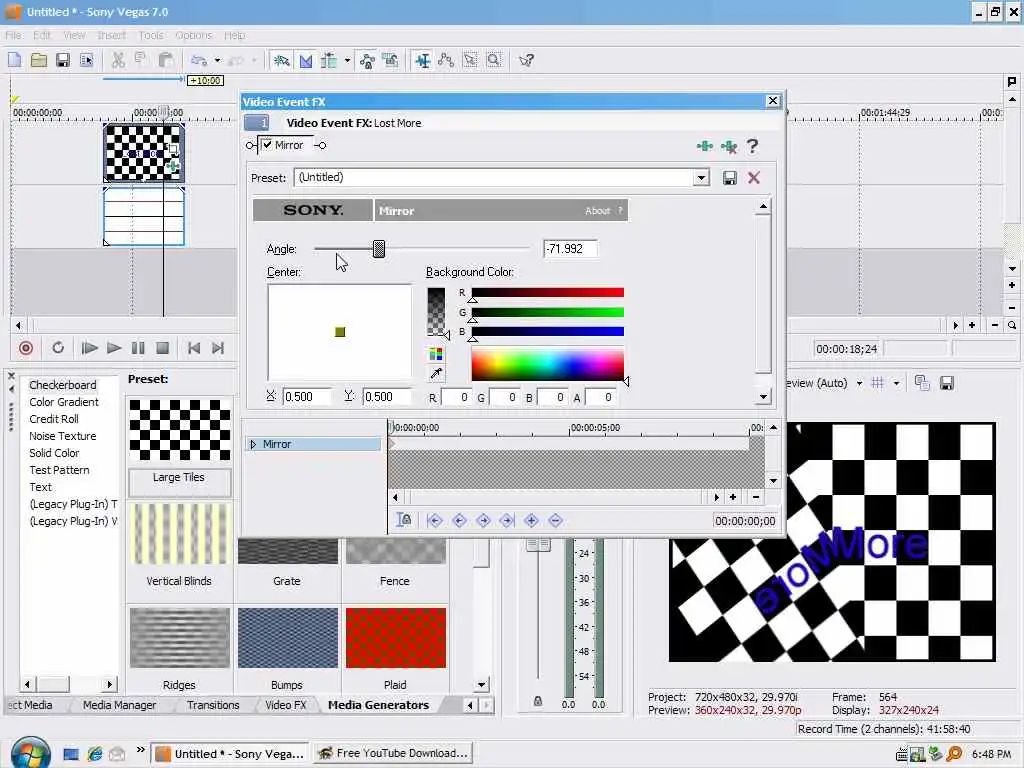The image size is (1024, 768).
Task: Select the Selection Edit tool
Action: pos(470,61)
